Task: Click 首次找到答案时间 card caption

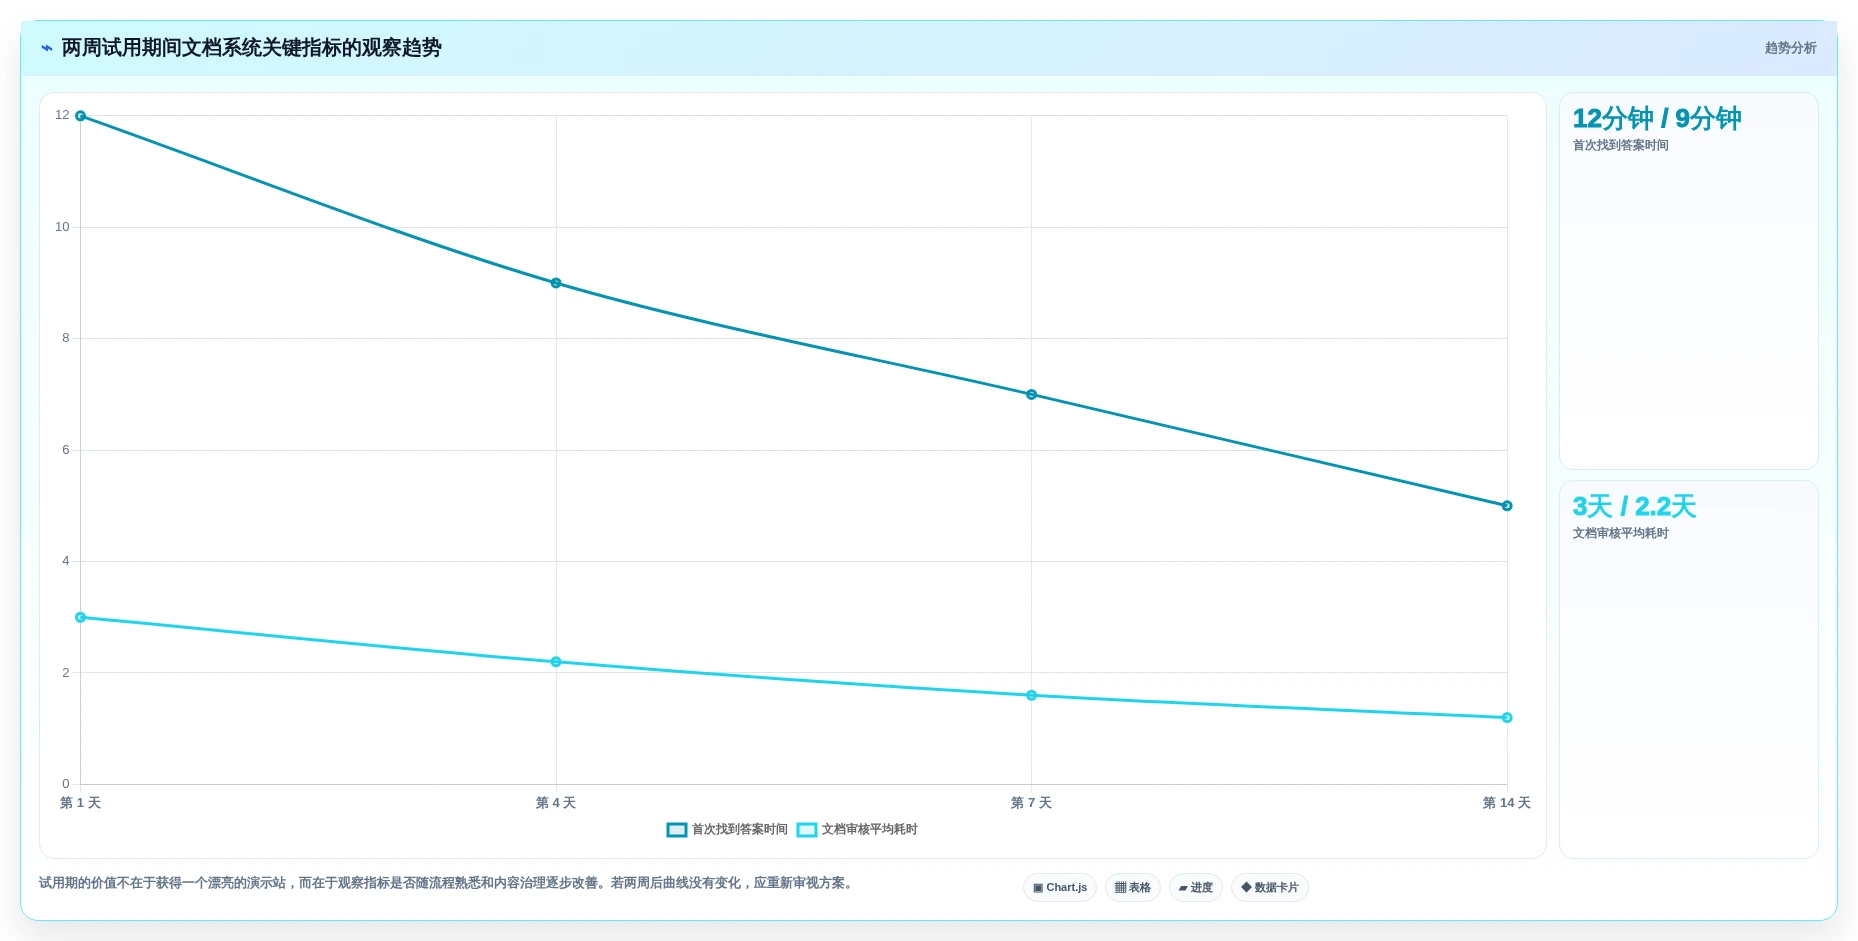Action: point(1620,146)
